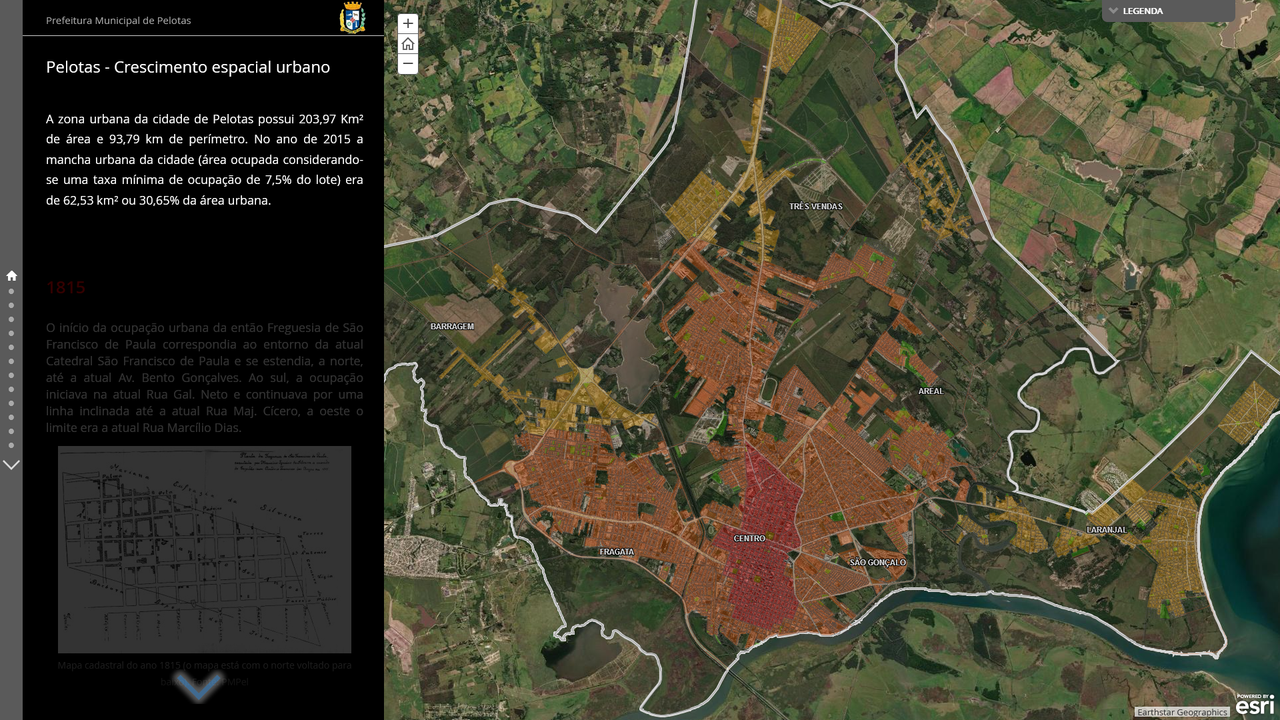Zoom out on the map
Screen dimensions: 1280x720
408,63
